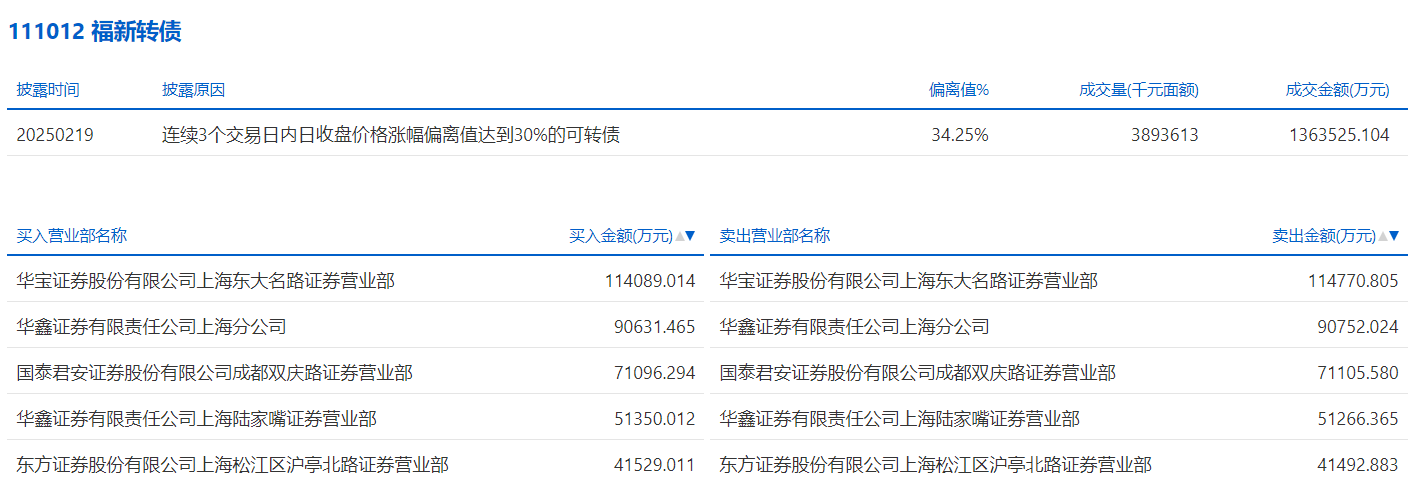Select 东方证券上海松江区沪亭北路 in the 卖出 table
The height and width of the screenshot is (481, 1417).
click(936, 465)
